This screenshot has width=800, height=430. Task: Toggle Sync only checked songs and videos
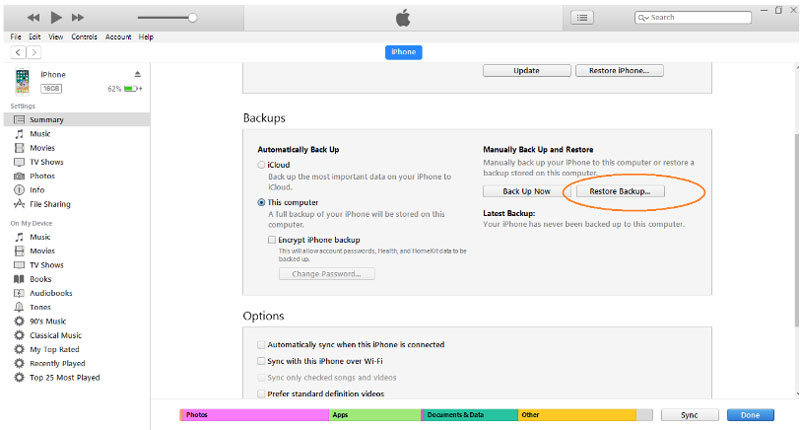[x=261, y=377]
